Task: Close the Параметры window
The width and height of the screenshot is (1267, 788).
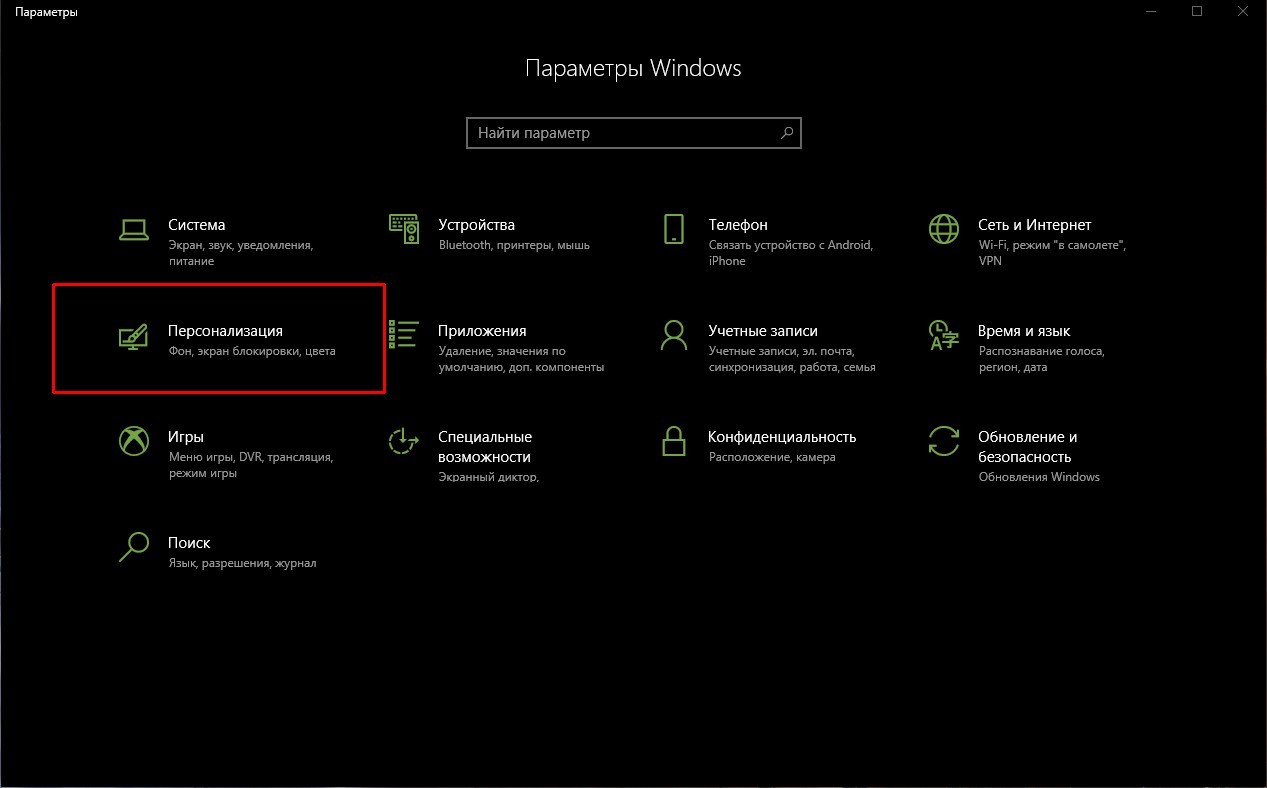Action: [x=1243, y=12]
